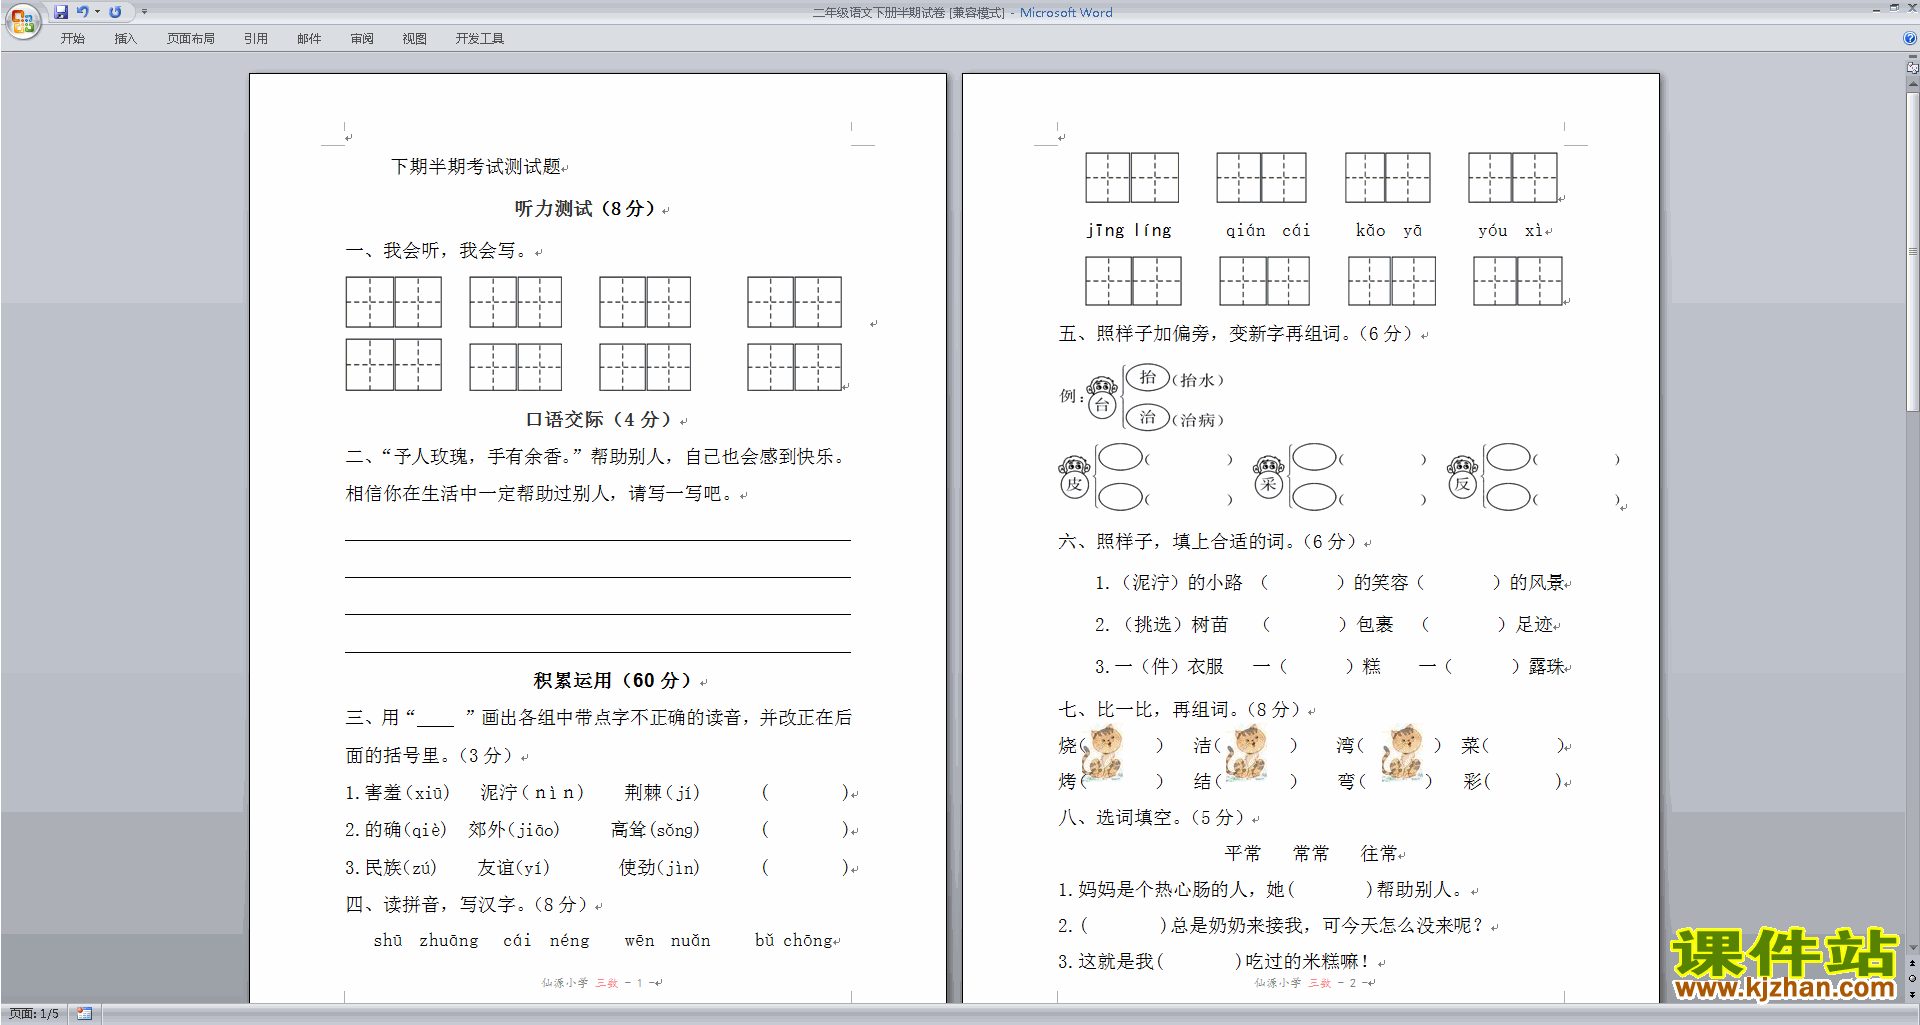Screen dimensions: 1920x1025
Task: Click the vertical scrollbar down arrow
Action: 1912,948
